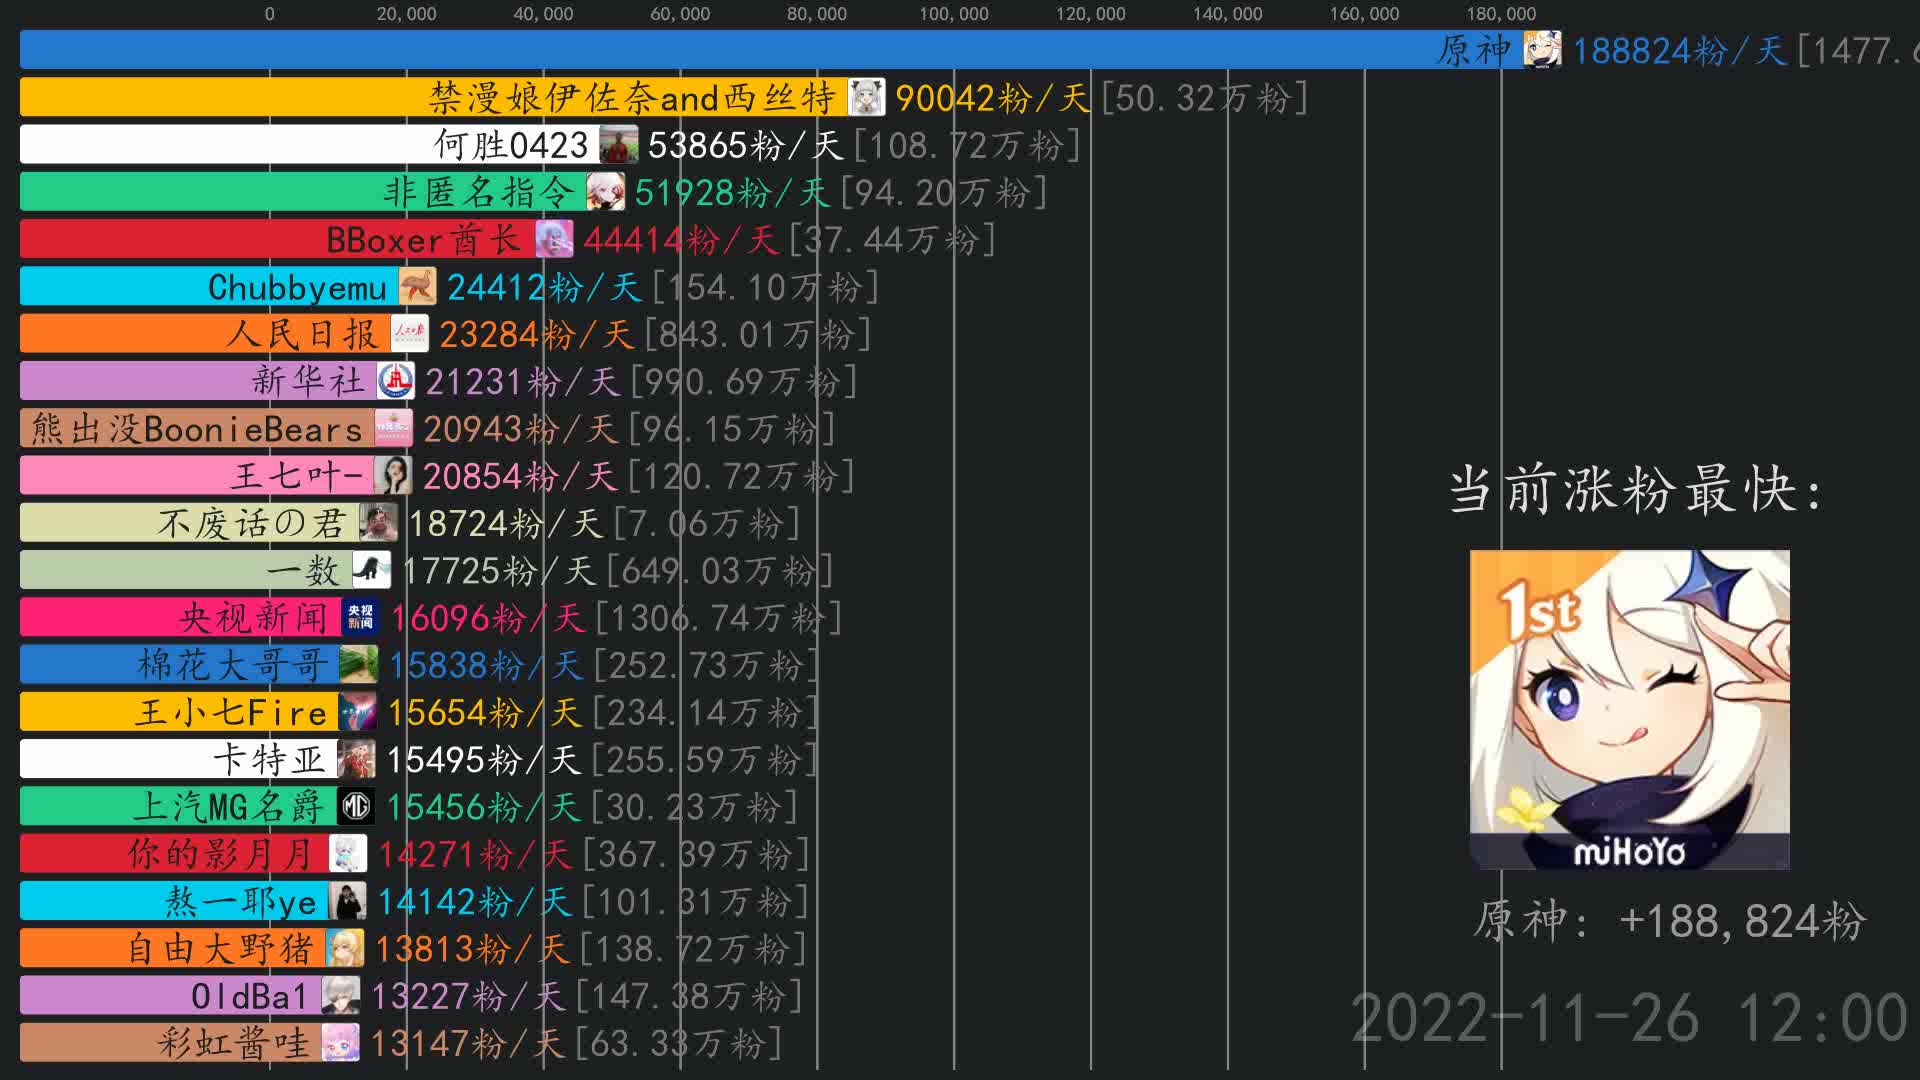Screen dimensions: 1920x1080
Task: Click the 卡特亚 avatar icon
Action: 357,759
